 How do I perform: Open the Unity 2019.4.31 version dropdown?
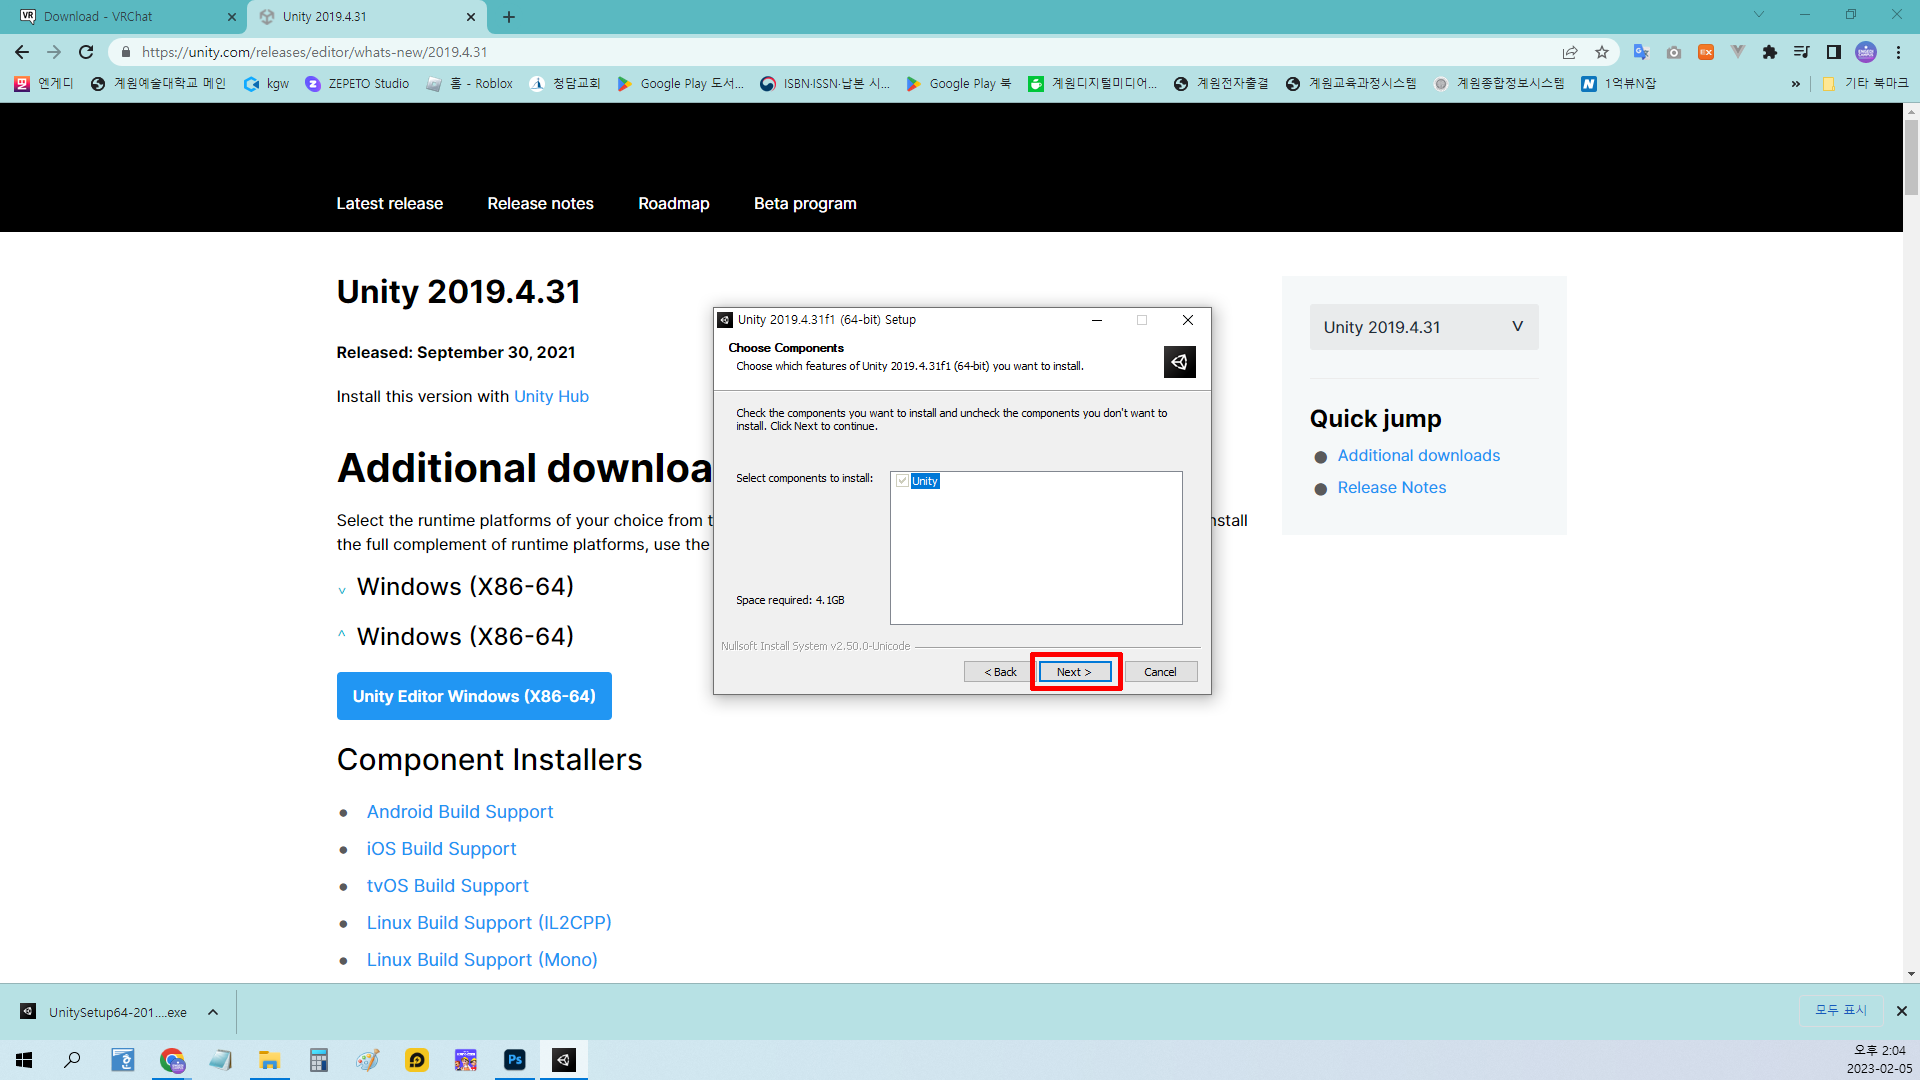[x=1423, y=327]
